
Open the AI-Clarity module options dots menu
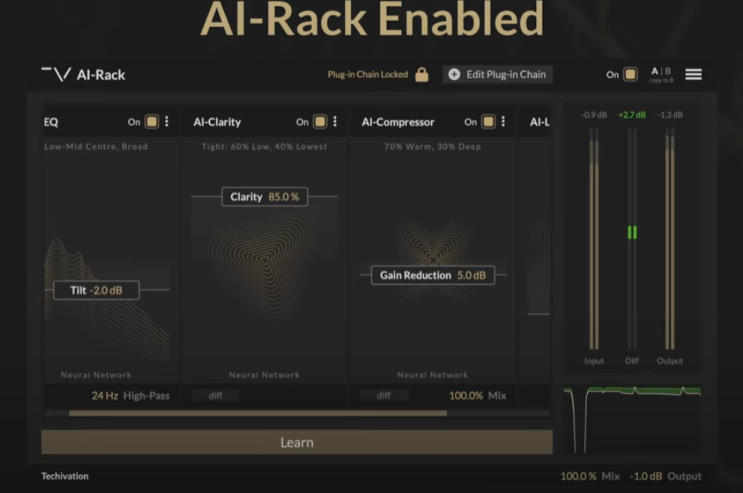click(x=335, y=122)
